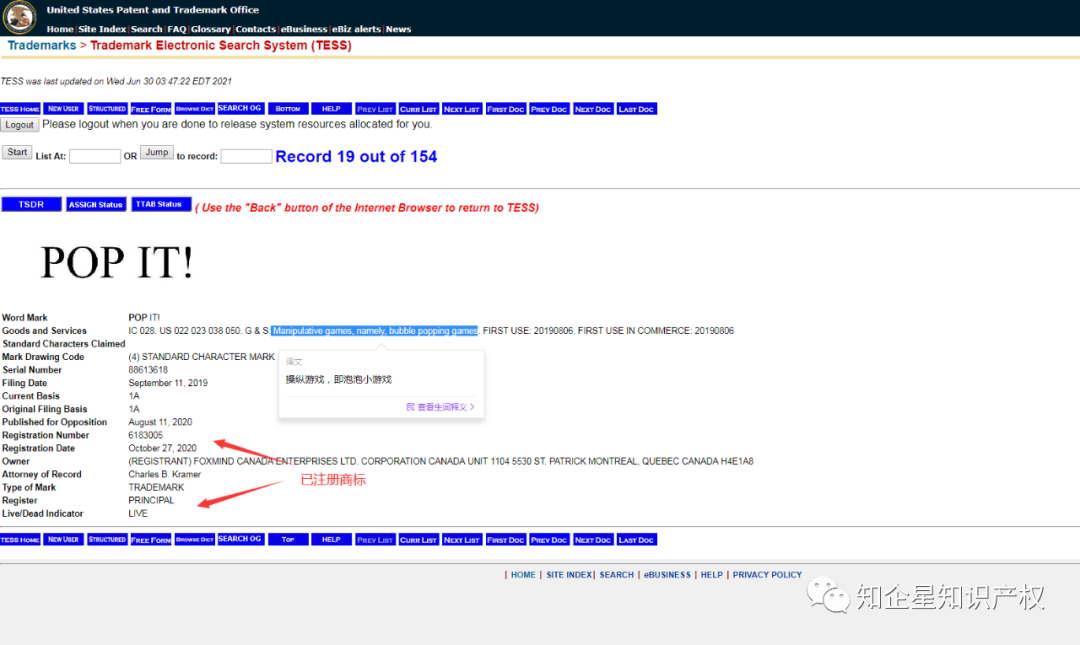This screenshot has width=1080, height=645.
Task: Focus the List At input field
Action: click(x=95, y=156)
